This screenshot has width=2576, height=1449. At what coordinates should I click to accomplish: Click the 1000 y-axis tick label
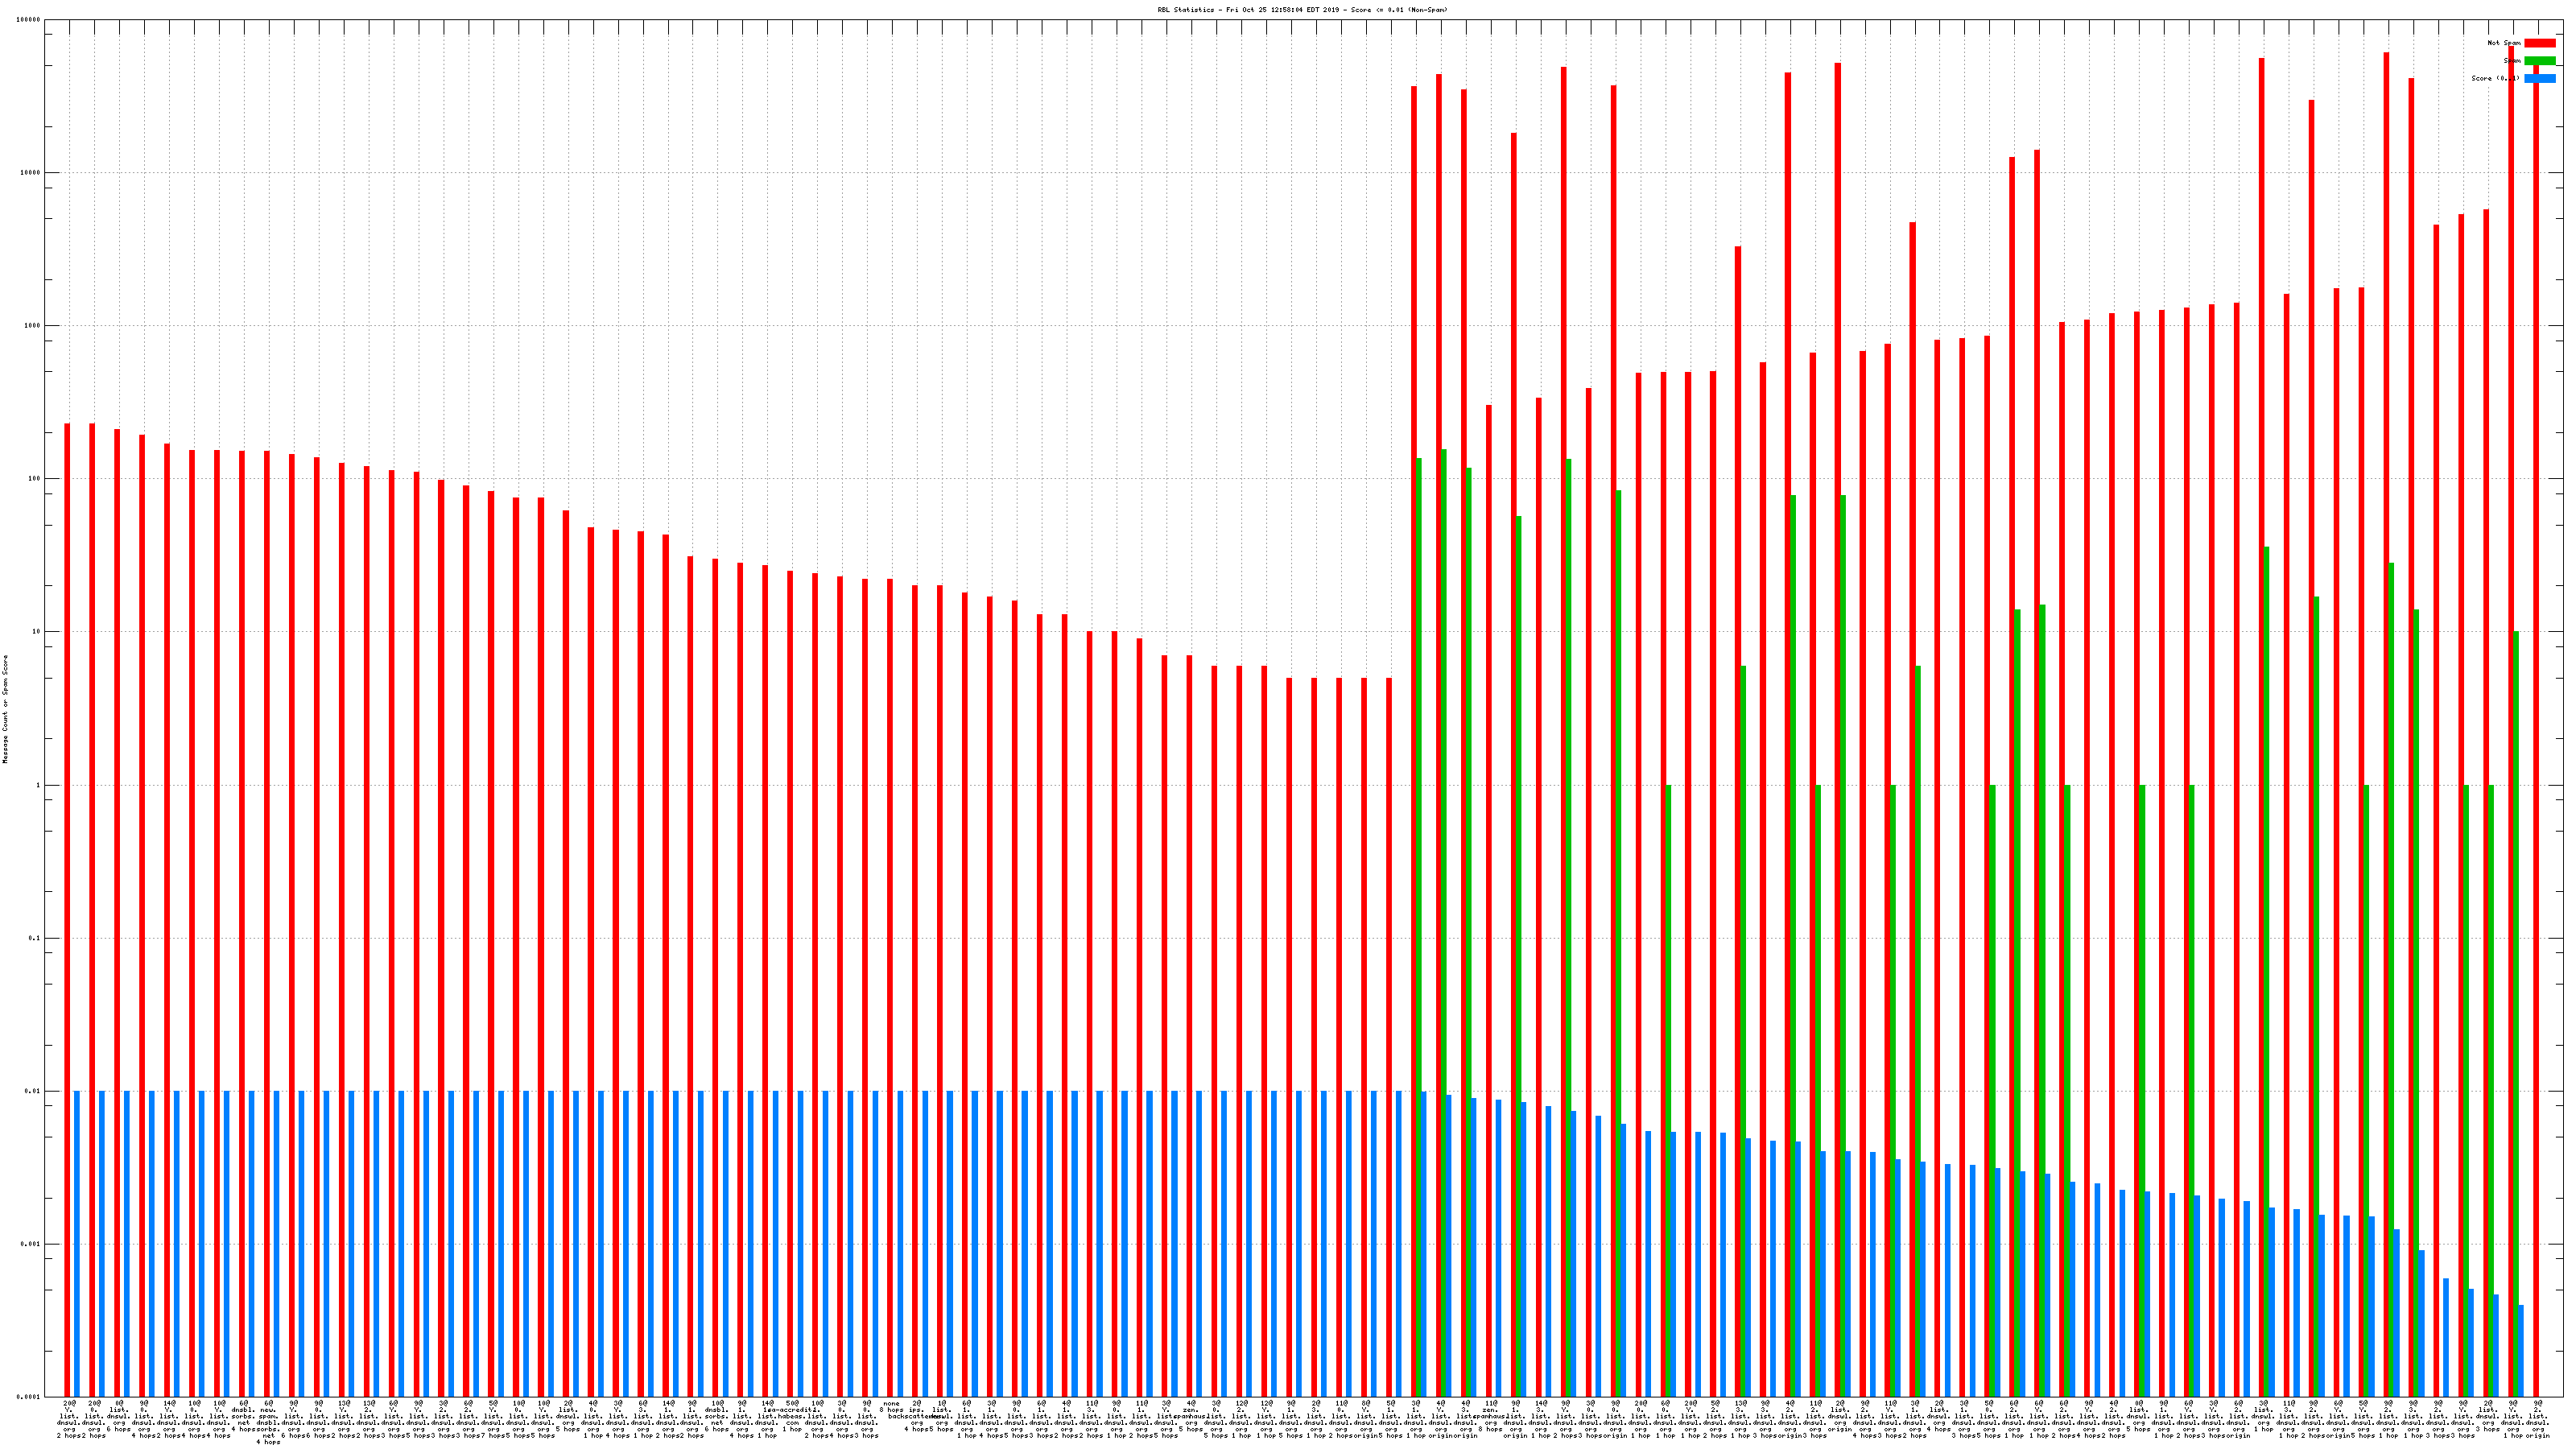coord(33,325)
